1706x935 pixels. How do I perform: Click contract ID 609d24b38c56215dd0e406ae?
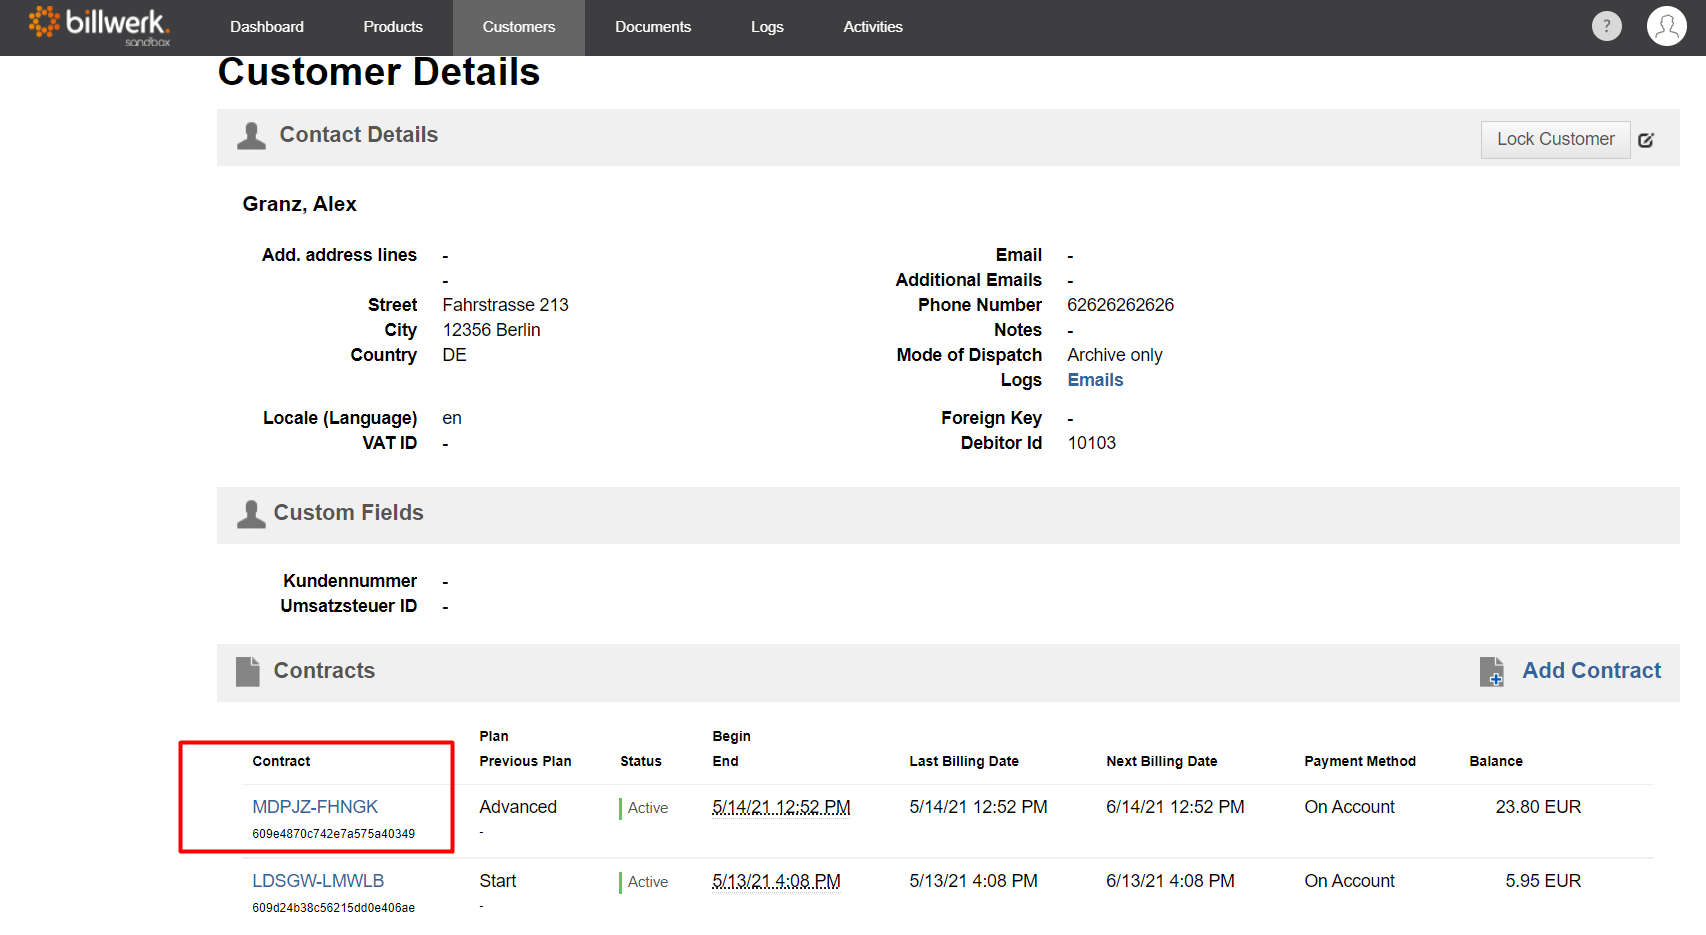click(333, 908)
